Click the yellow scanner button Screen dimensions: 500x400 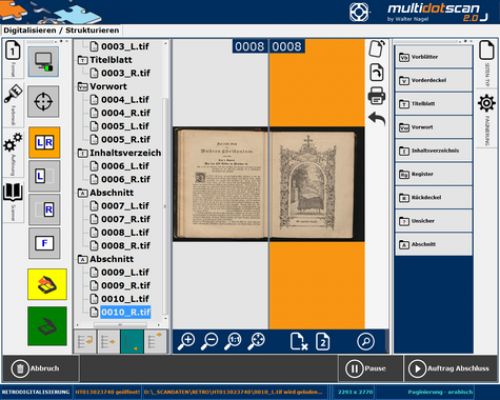[47, 284]
